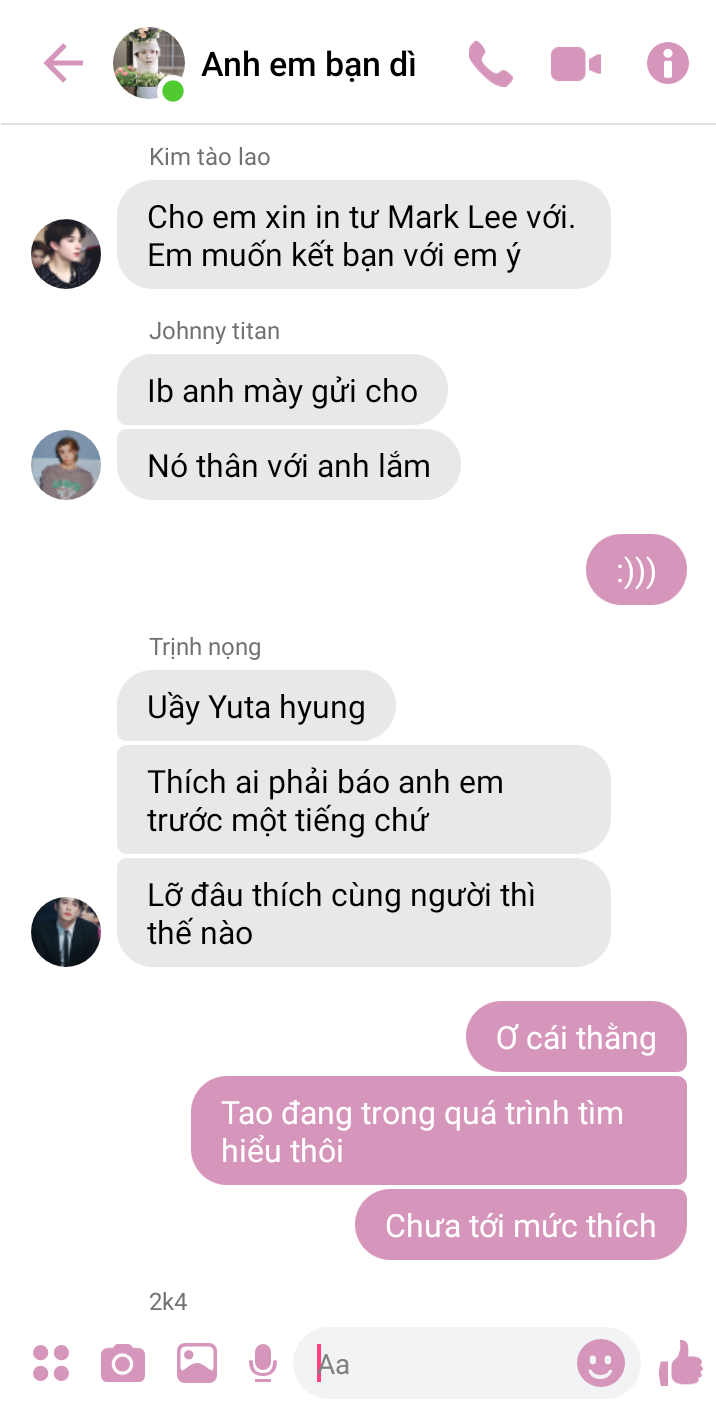Tap Kim tào lao's profile picture

click(x=66, y=254)
